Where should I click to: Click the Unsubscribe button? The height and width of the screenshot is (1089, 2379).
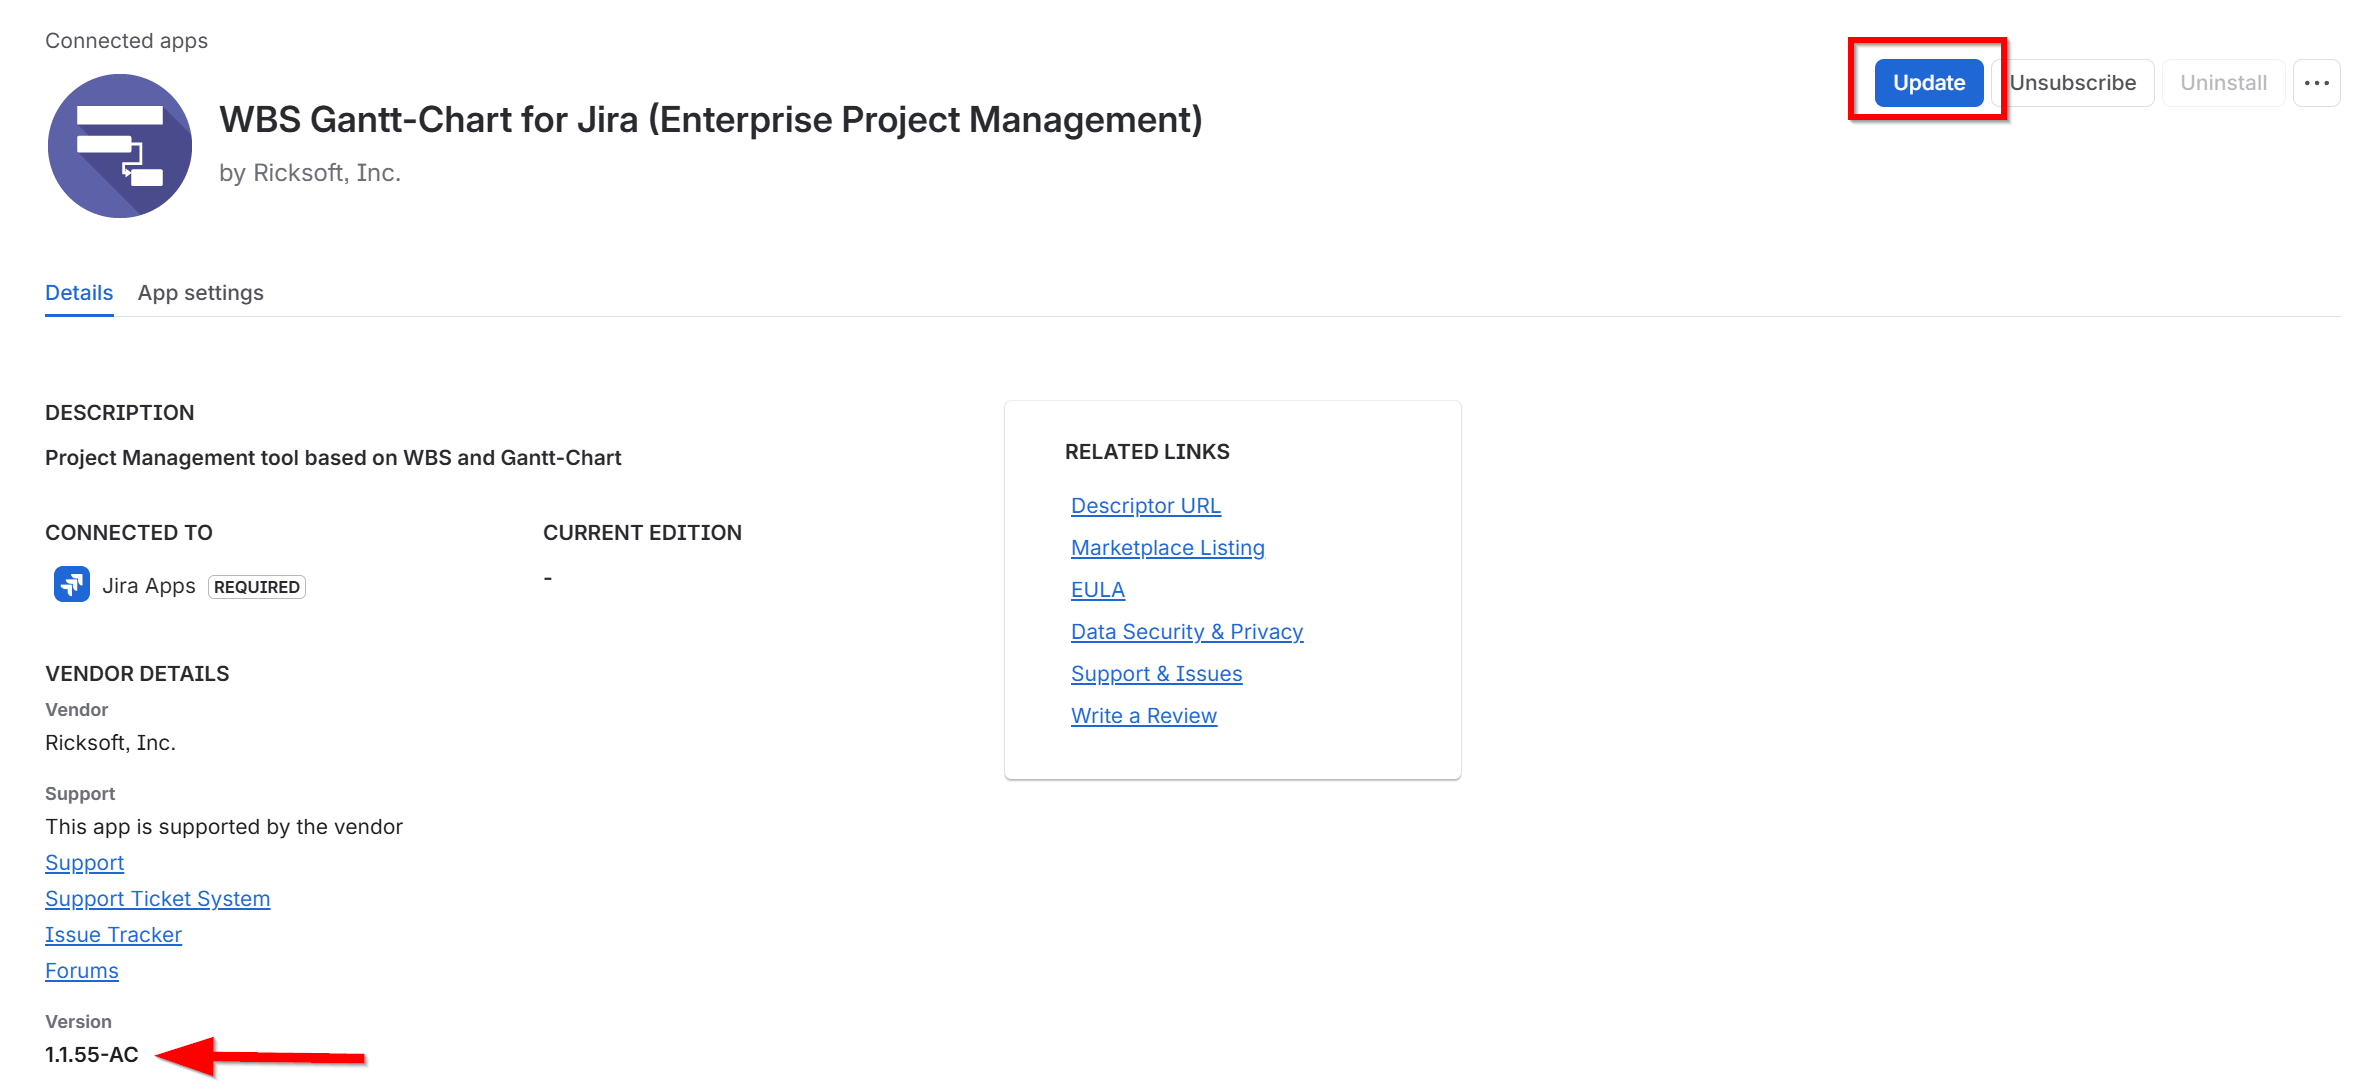(2072, 83)
